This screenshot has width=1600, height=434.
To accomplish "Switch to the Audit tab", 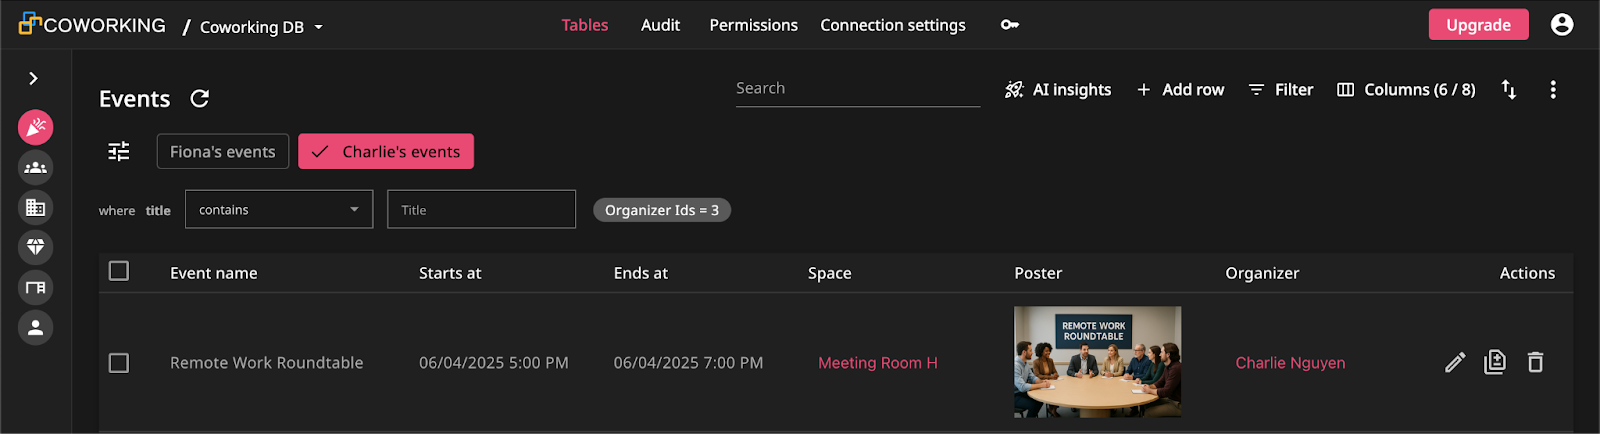I will click(x=660, y=25).
